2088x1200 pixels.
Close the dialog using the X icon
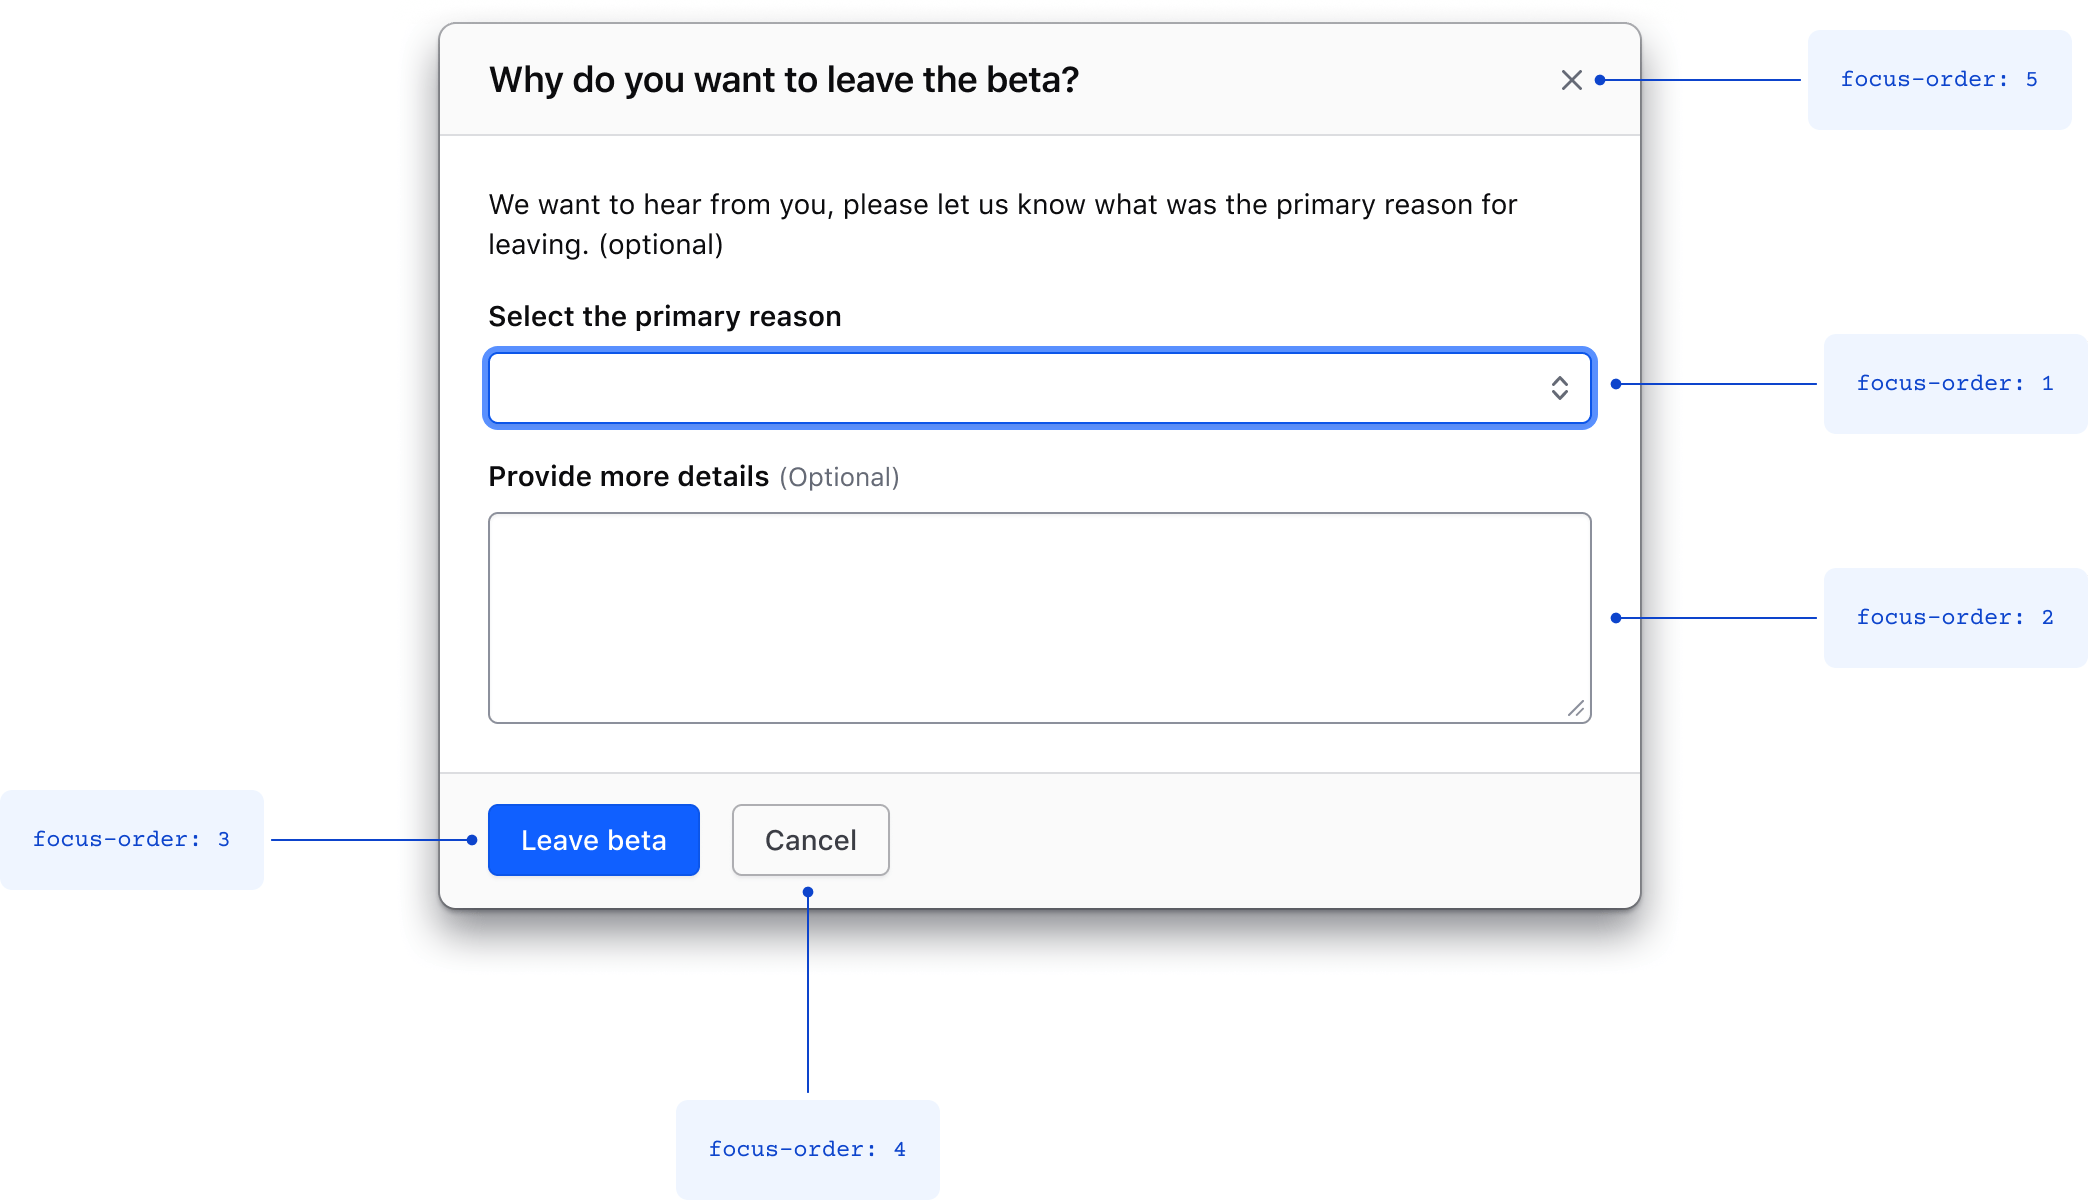pos(1570,79)
